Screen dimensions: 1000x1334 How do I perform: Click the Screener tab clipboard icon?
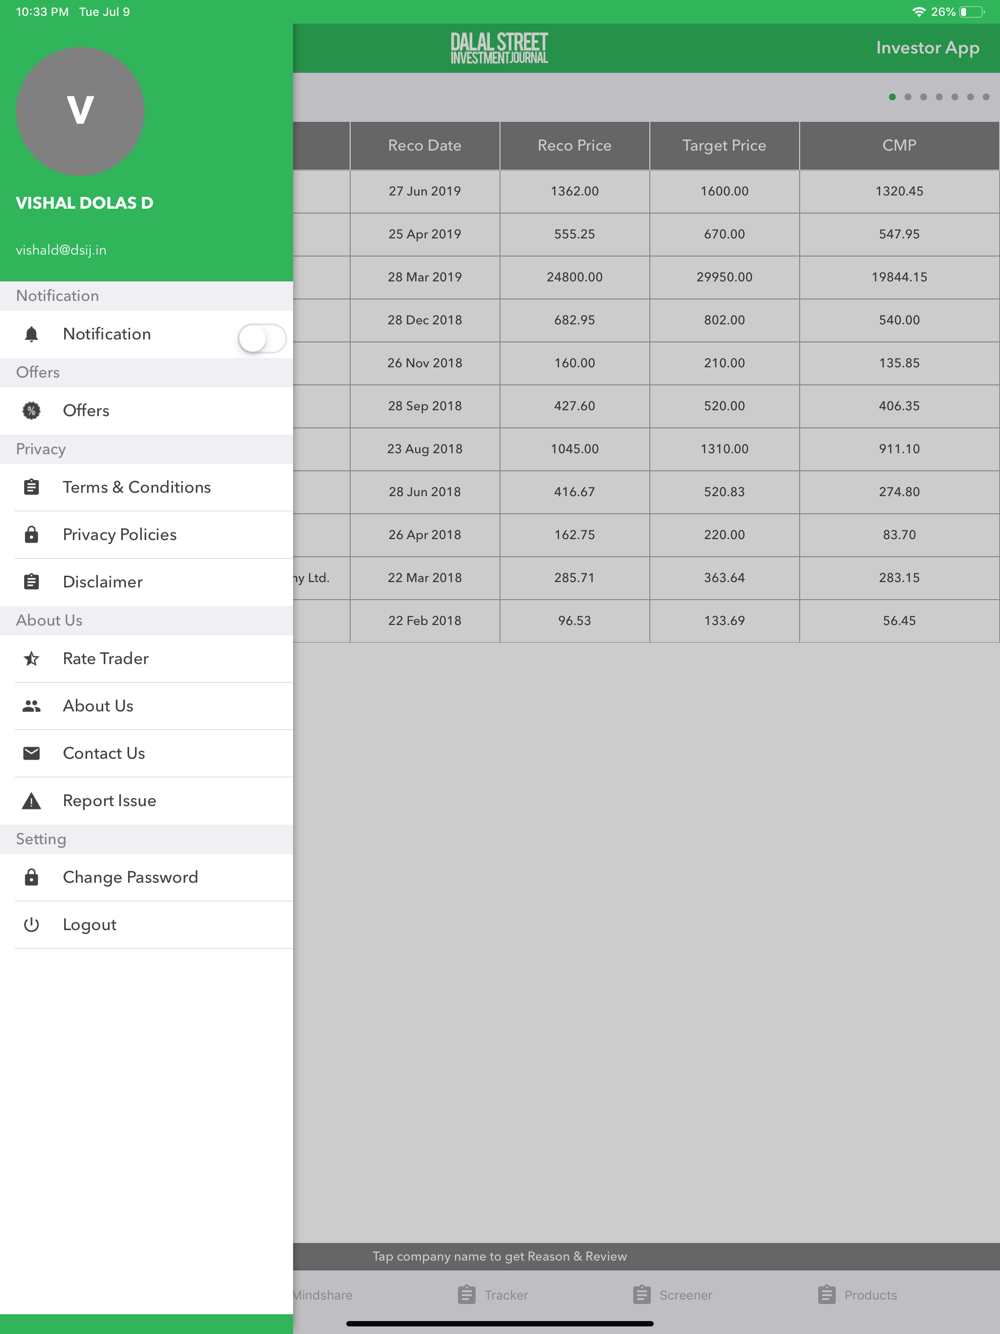click(642, 1295)
